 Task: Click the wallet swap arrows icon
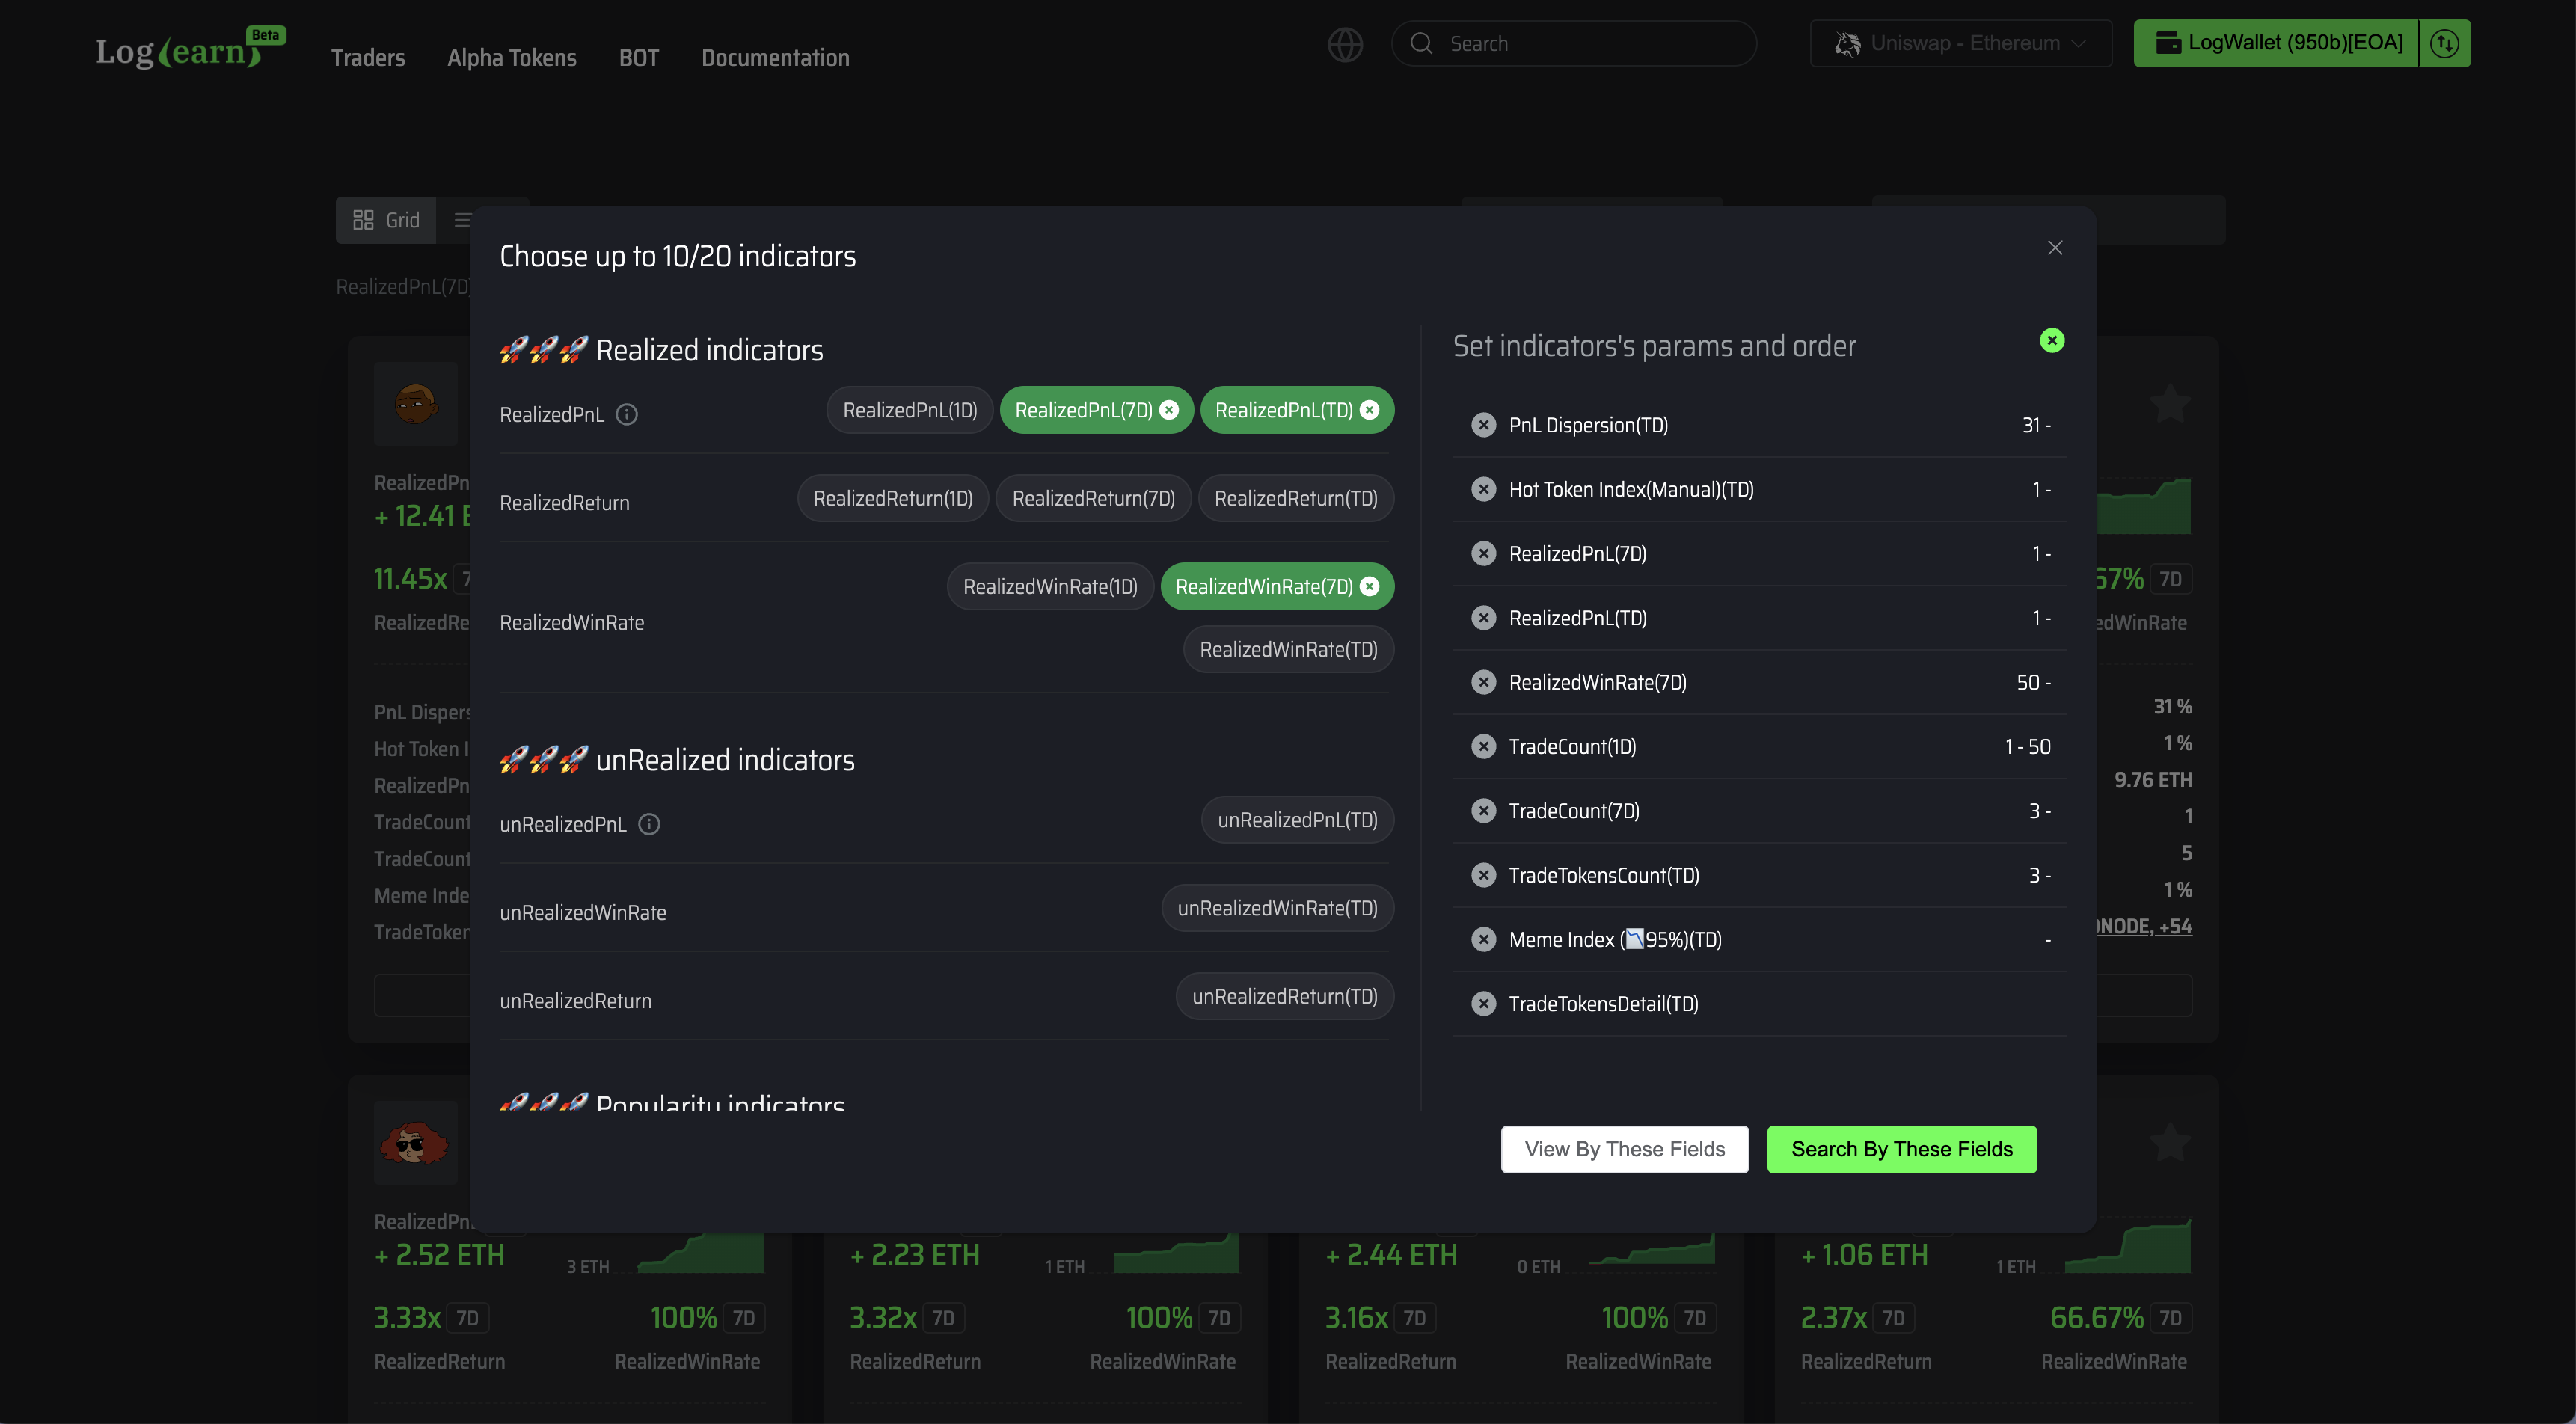click(x=2445, y=43)
